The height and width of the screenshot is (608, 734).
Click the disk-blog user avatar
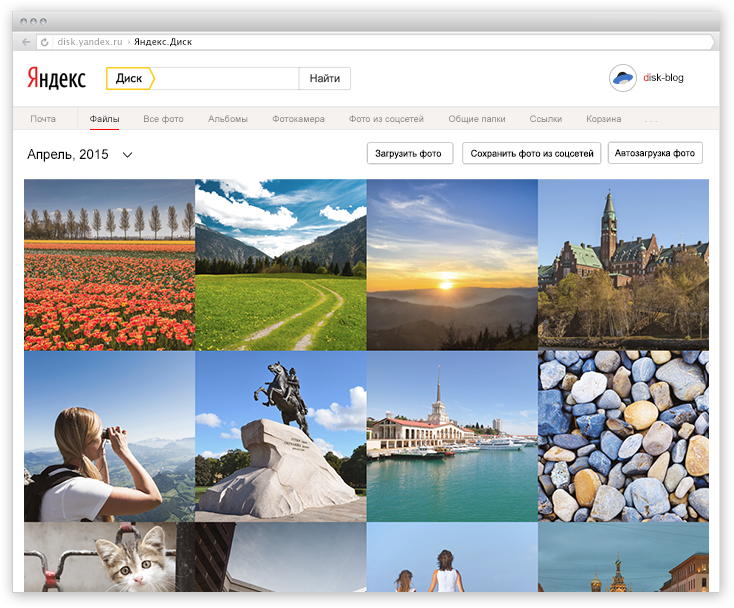pos(623,78)
